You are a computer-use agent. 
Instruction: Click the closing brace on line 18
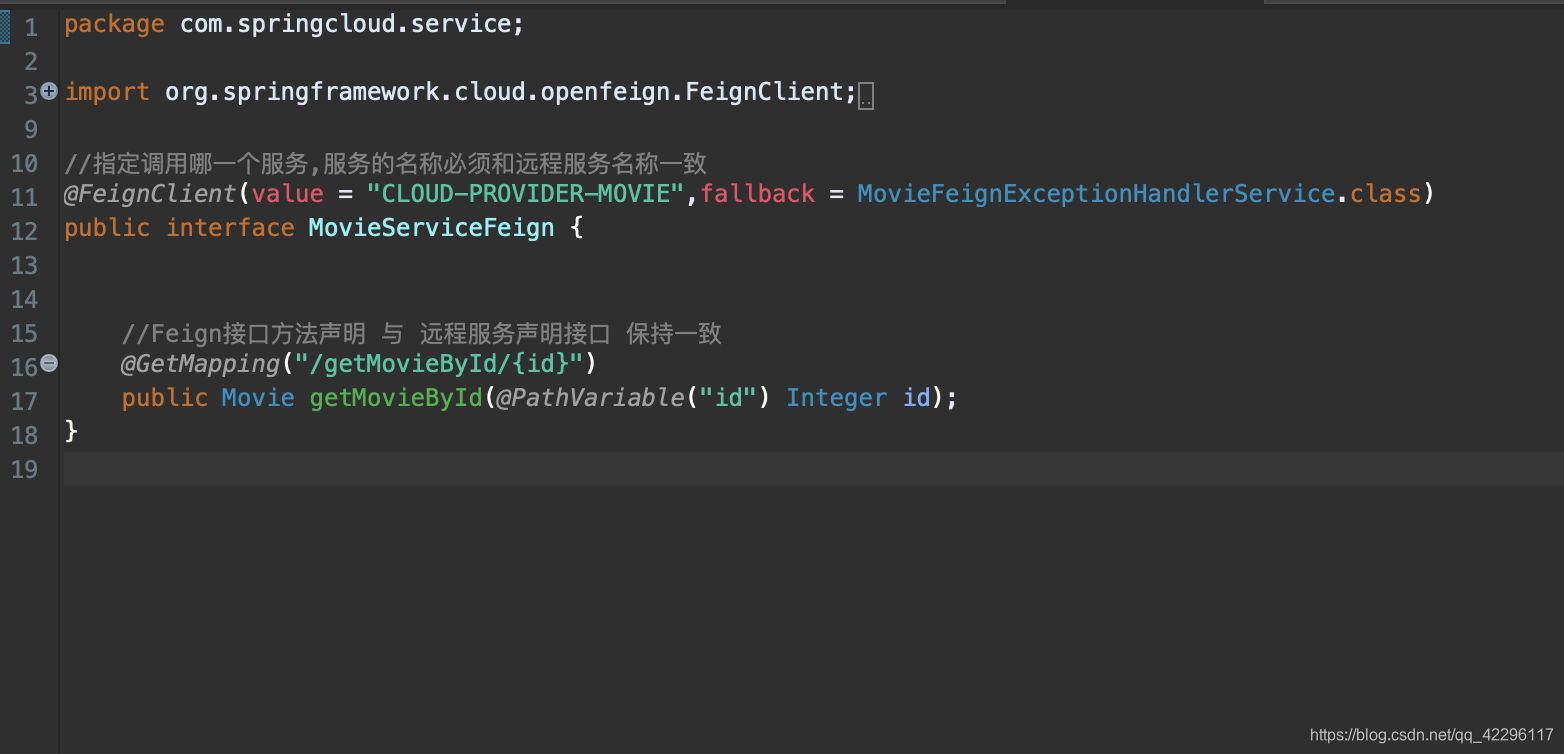pyautogui.click(x=71, y=431)
